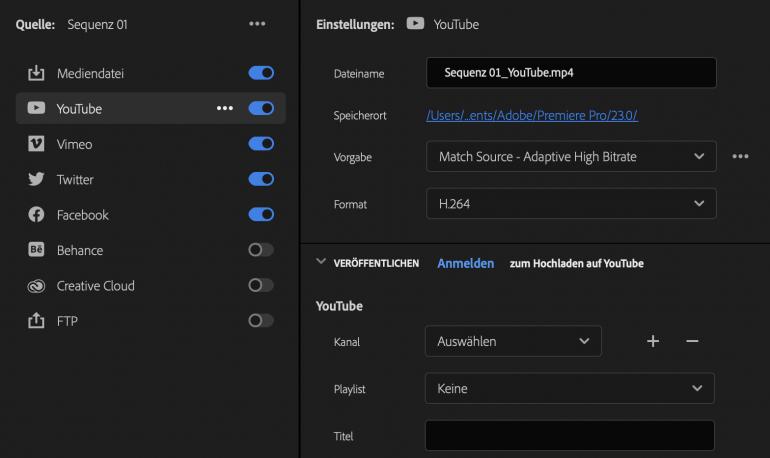Enable the Behance toggle

coord(261,250)
